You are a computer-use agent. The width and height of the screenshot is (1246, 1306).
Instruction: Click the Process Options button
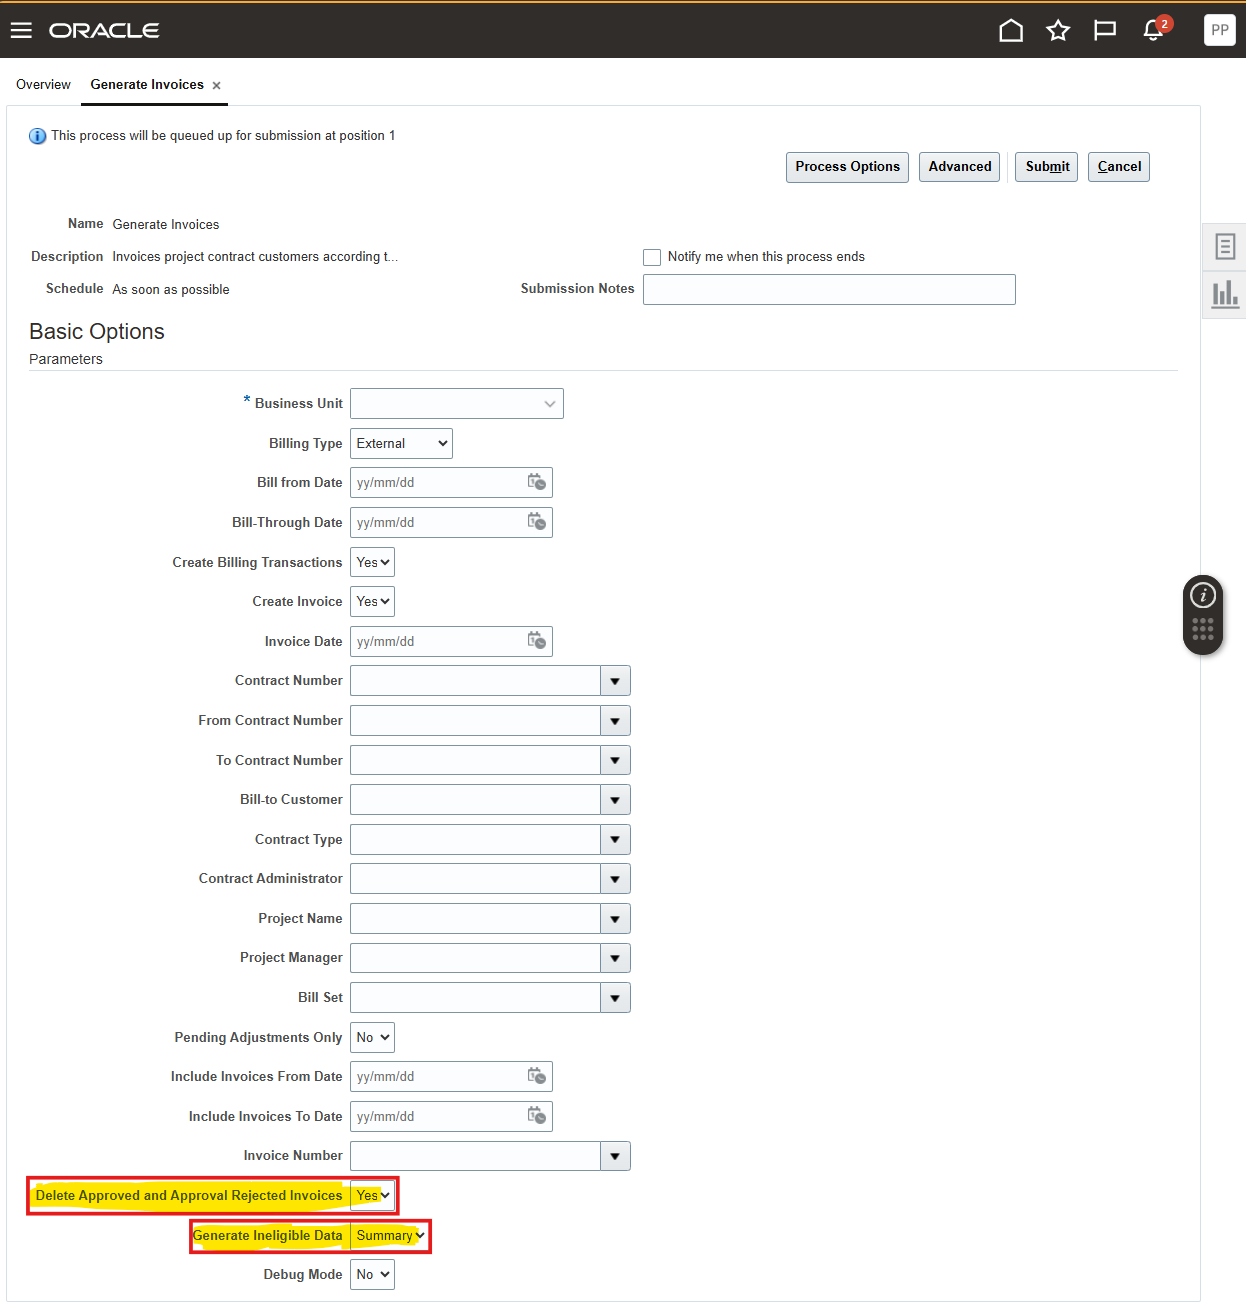coord(847,167)
